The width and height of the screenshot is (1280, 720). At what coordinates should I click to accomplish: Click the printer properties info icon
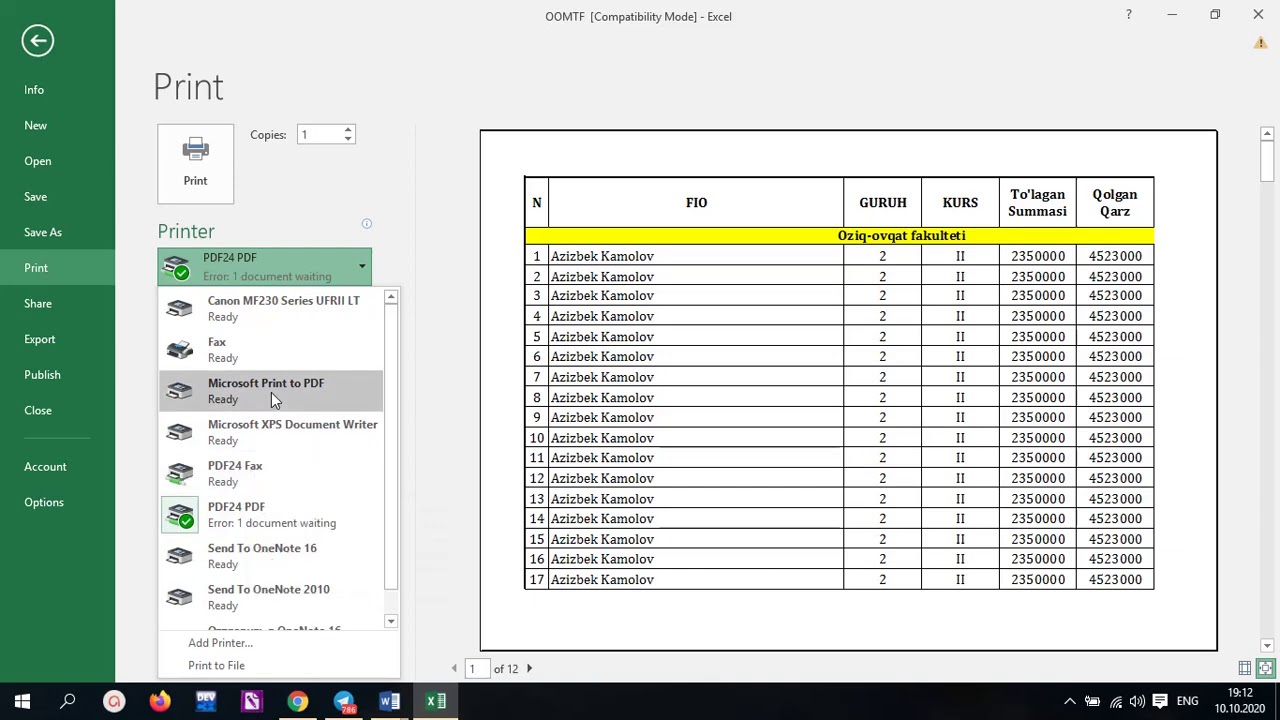367,224
